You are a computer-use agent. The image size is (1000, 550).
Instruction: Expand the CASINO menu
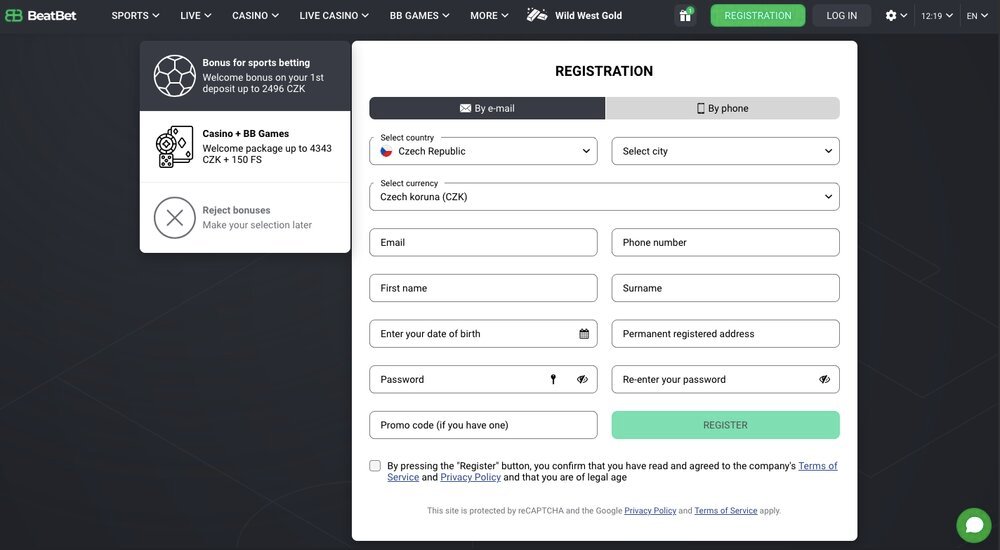(255, 15)
